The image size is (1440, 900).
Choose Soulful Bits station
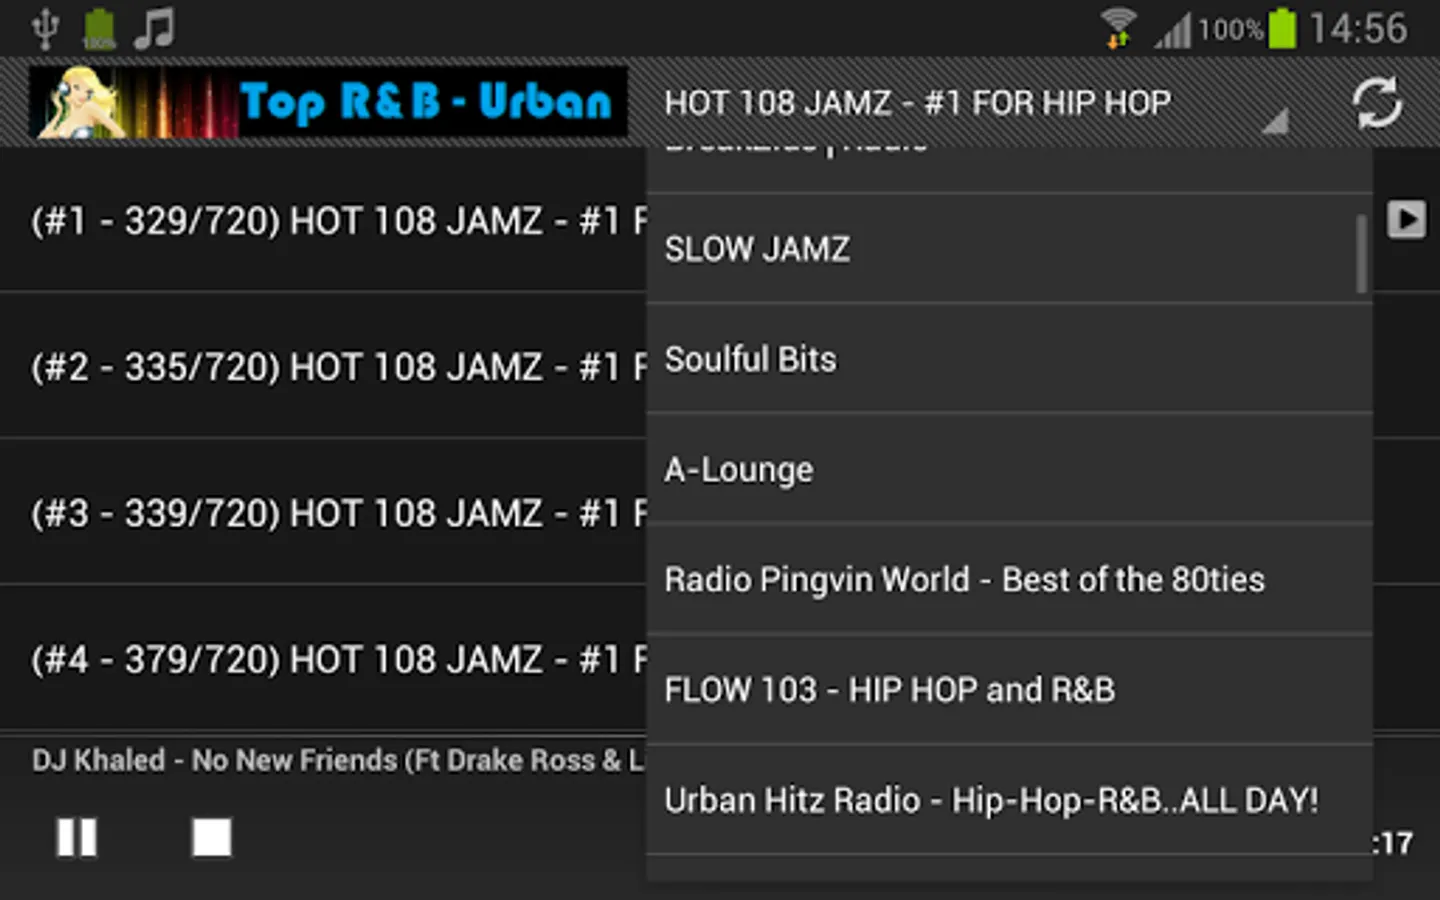point(1009,359)
